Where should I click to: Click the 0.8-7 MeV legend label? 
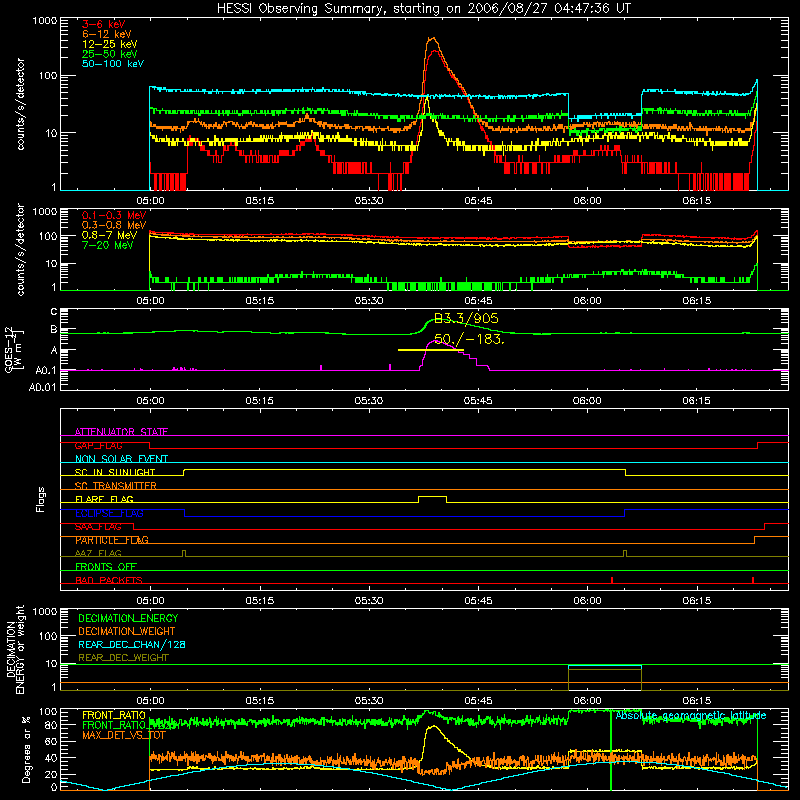[x=109, y=235]
